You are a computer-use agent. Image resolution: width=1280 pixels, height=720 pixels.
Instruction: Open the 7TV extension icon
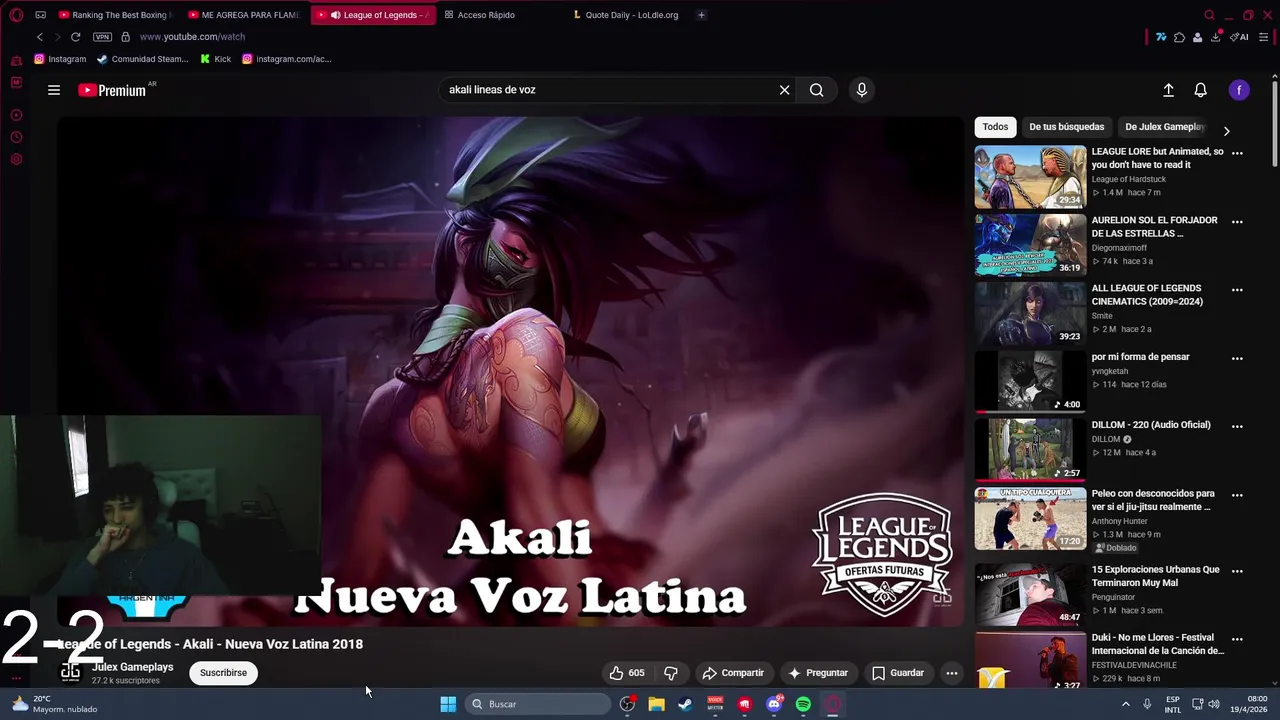pos(1161,37)
